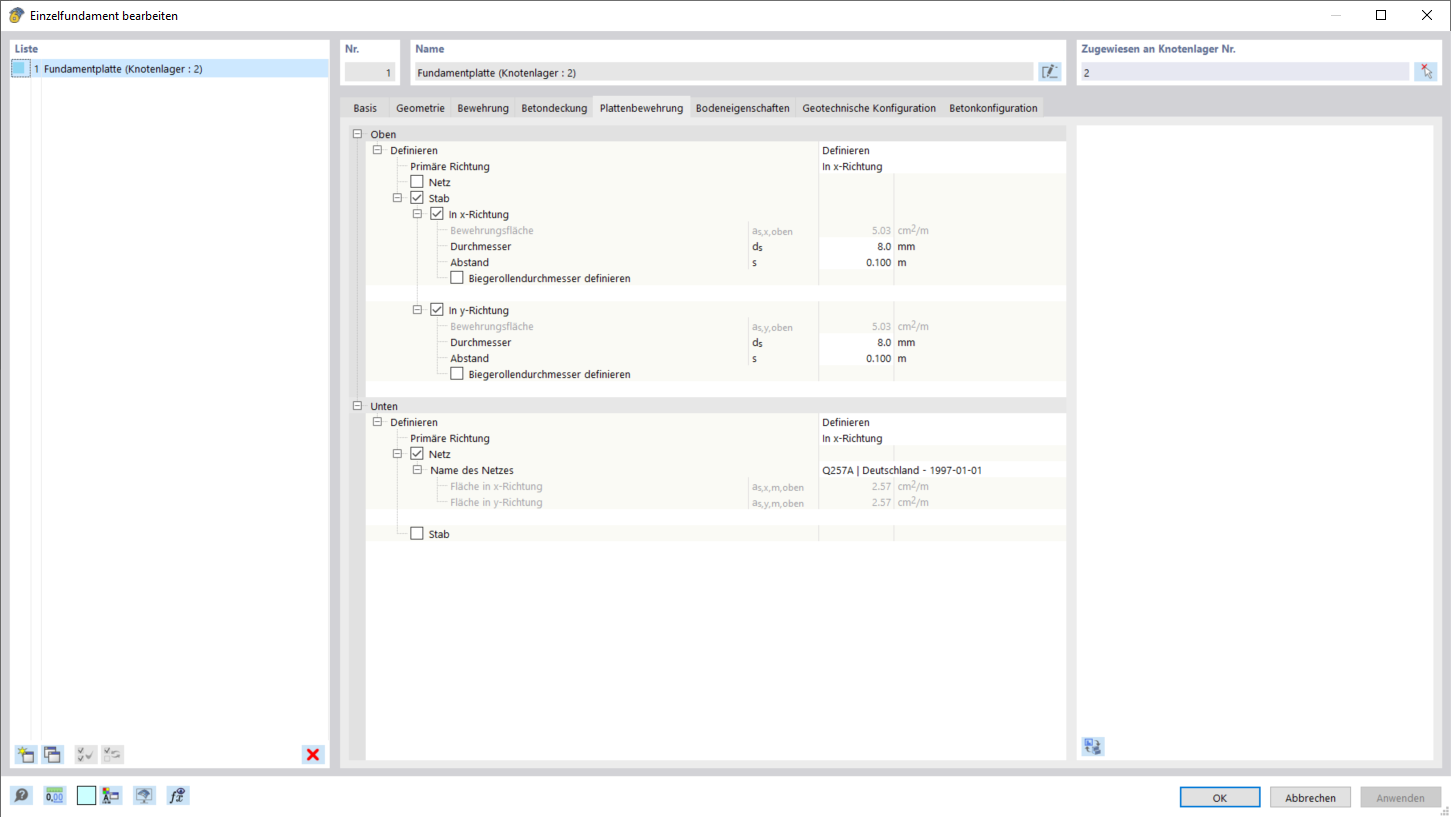The height and width of the screenshot is (817, 1451).
Task: Click cyan list item color square
Action: (20, 68)
